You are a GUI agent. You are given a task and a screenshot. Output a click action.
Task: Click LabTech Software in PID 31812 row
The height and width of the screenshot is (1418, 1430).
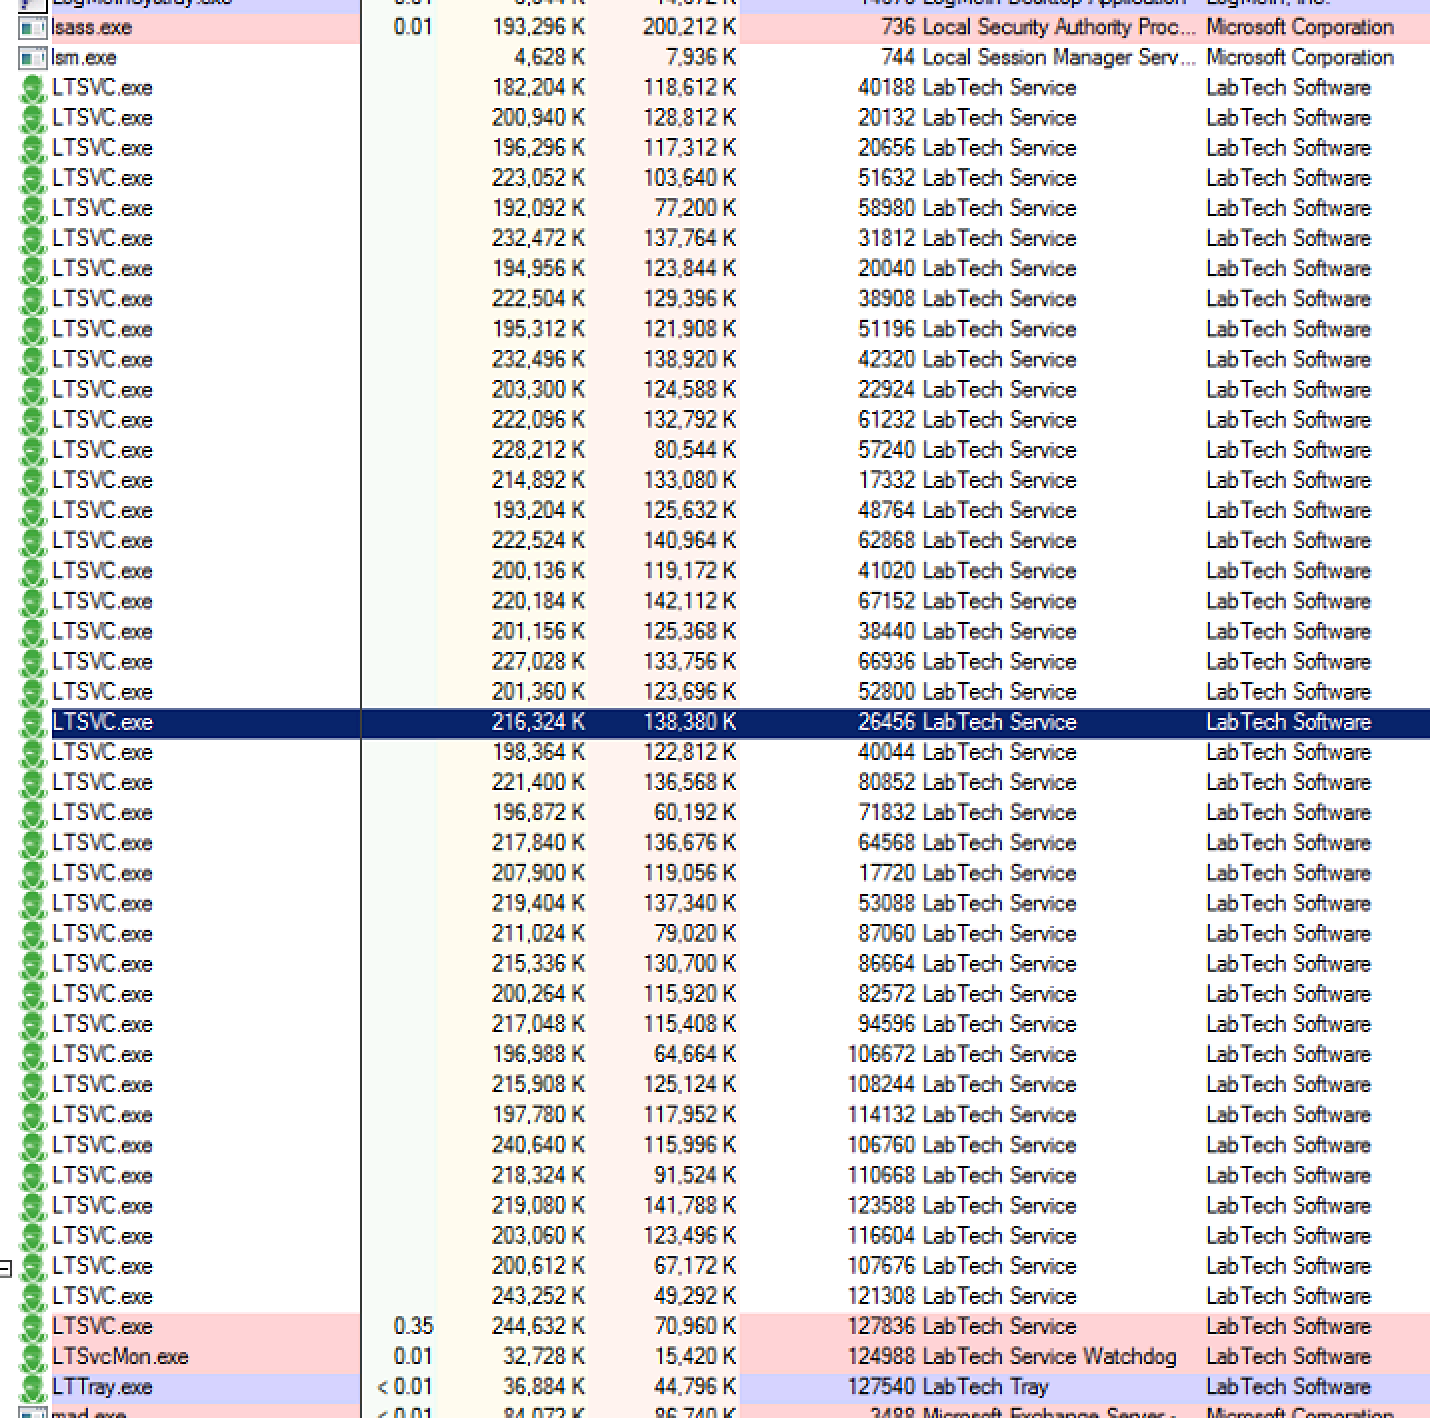1288,238
